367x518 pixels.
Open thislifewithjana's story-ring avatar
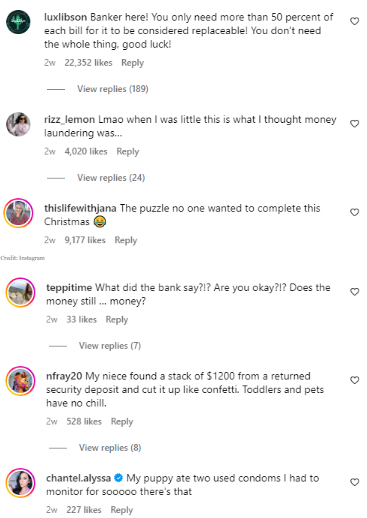(18, 213)
